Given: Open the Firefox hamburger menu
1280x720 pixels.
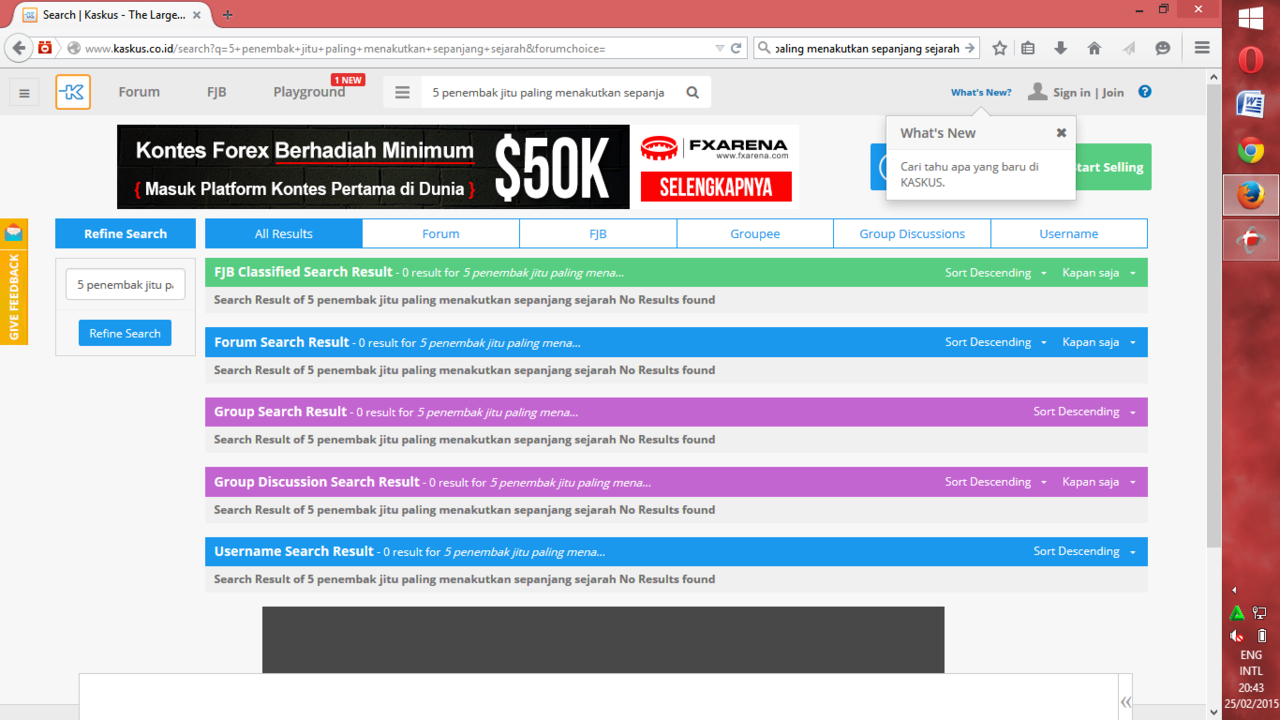Looking at the screenshot, I should pos(1202,48).
